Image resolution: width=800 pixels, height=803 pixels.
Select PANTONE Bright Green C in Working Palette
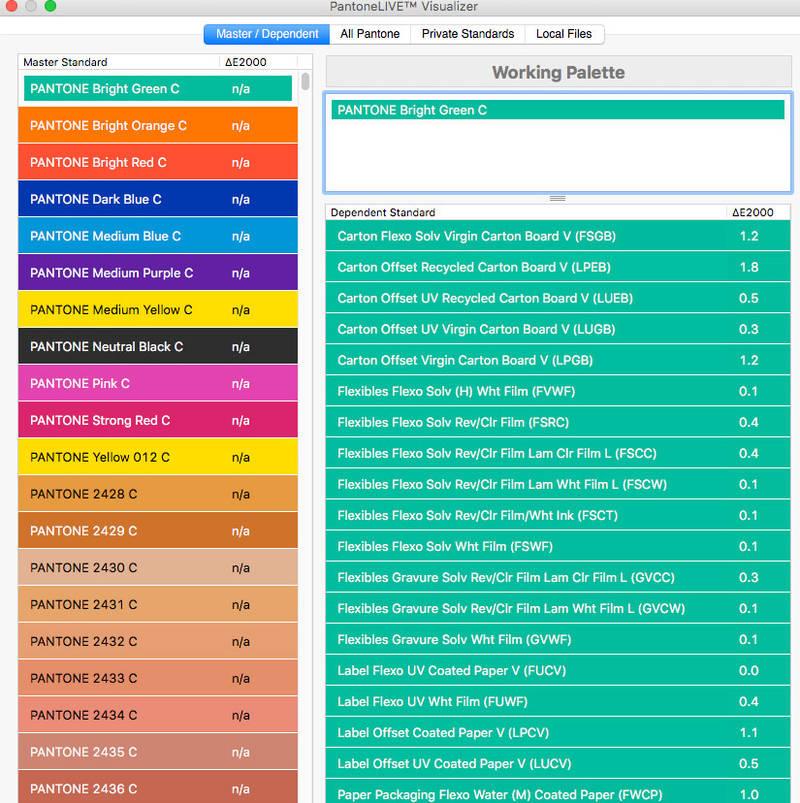558,110
